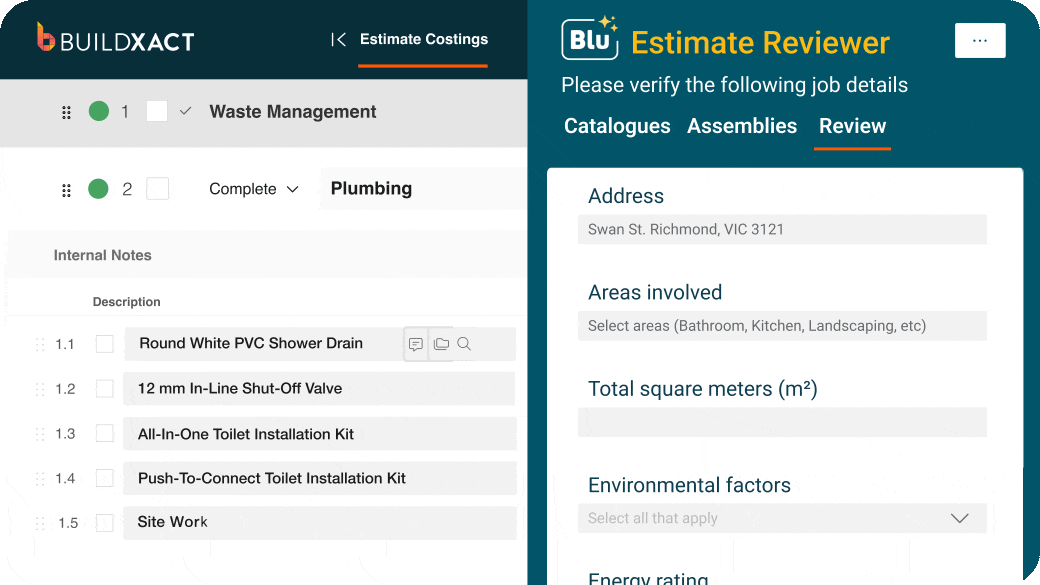The image size is (1040, 585).
Task: Tick the checkbox on row 1.3 Toilet Installation Kit
Action: (105, 433)
